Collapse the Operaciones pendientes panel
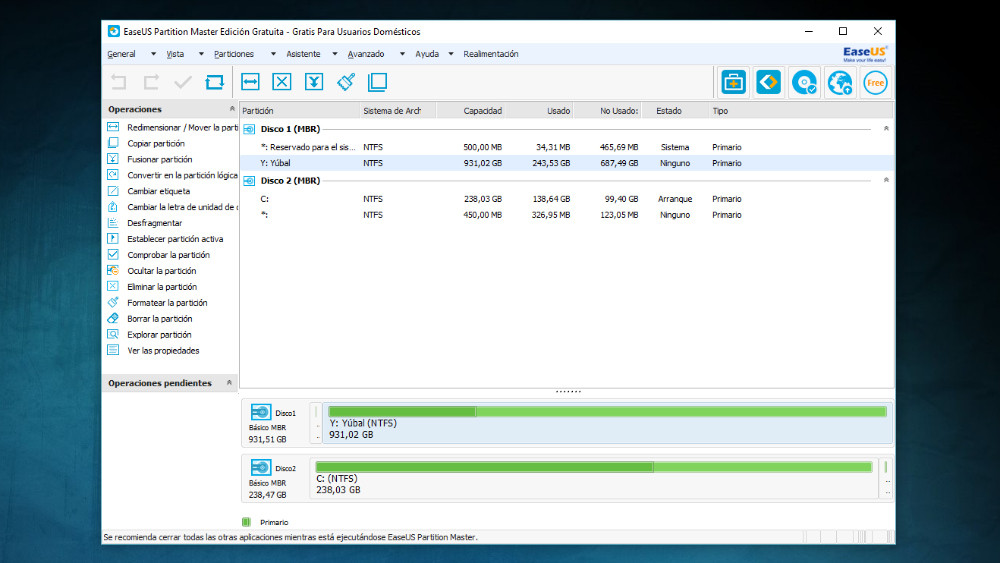The image size is (1000, 563). point(229,383)
